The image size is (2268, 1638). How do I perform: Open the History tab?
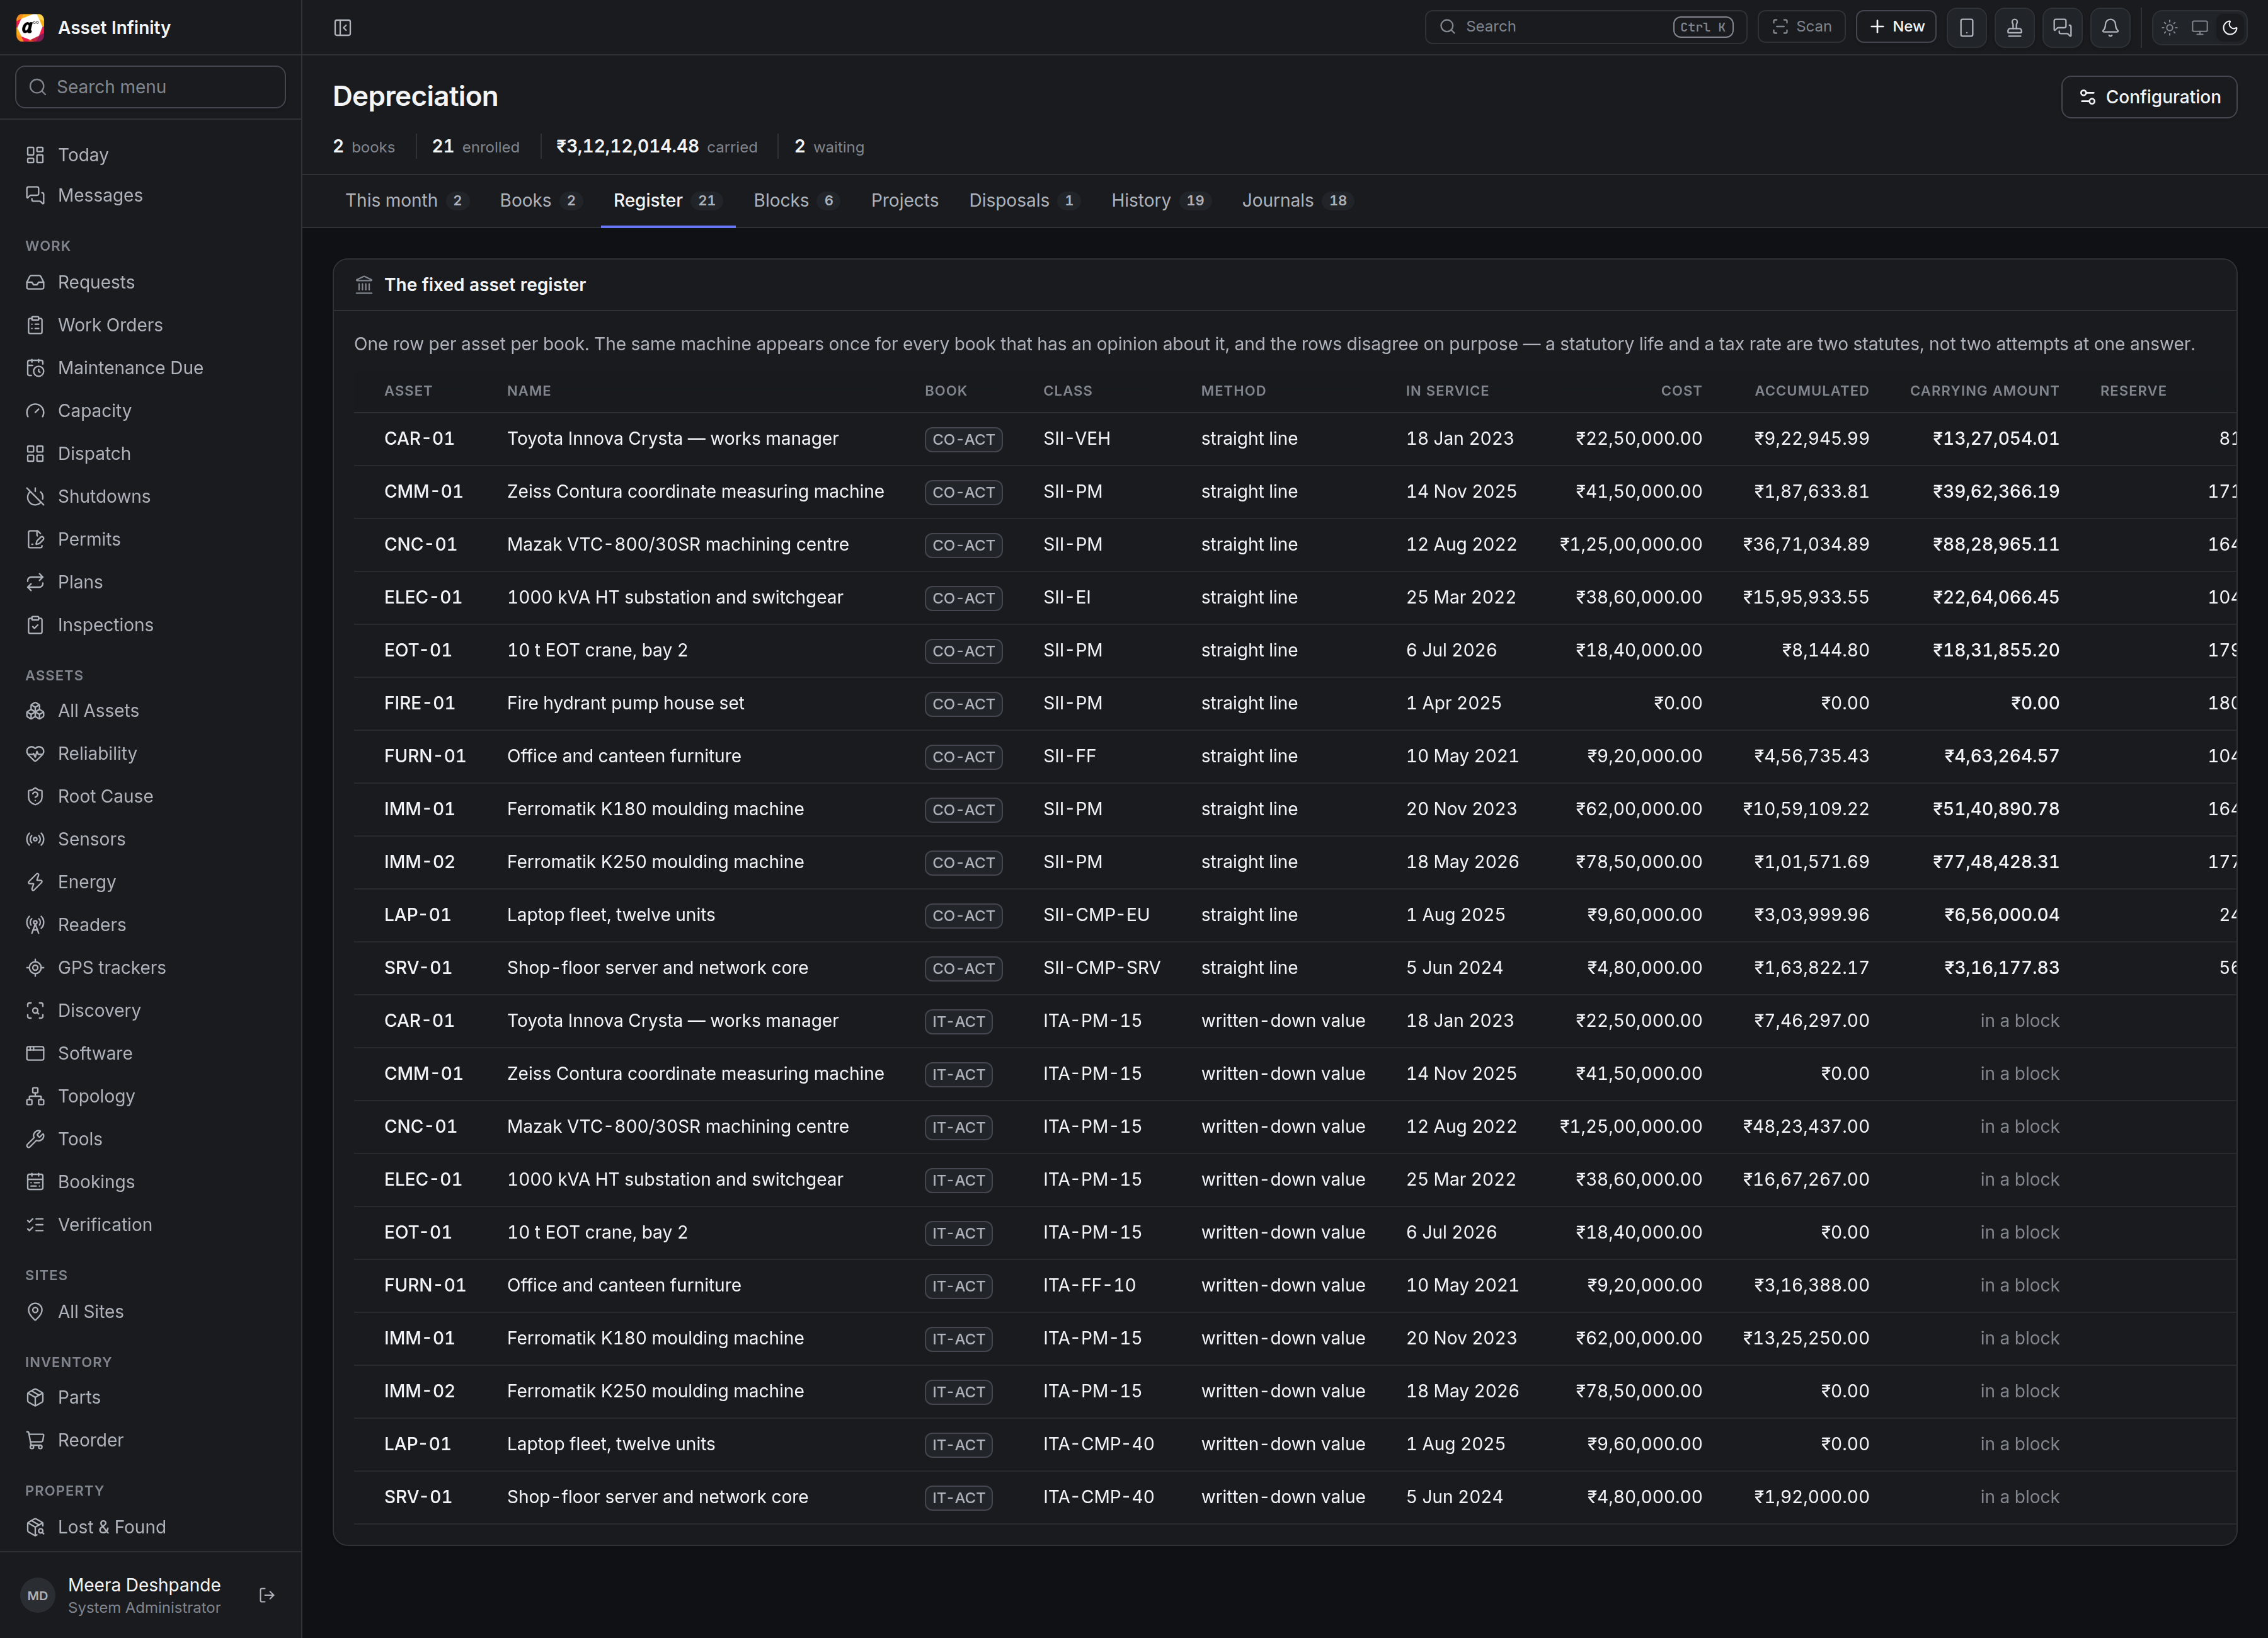(1160, 201)
